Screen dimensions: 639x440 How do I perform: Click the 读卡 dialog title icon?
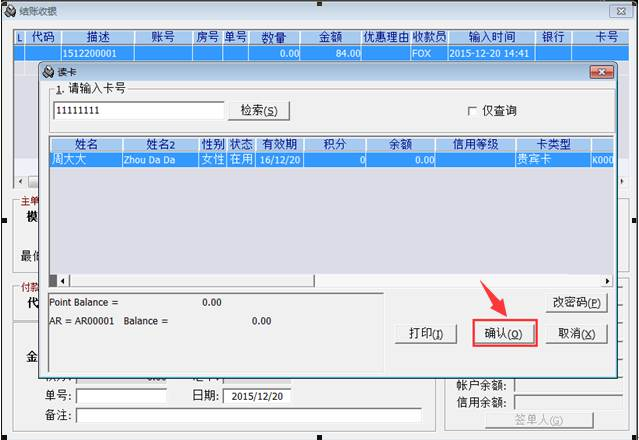point(48,73)
